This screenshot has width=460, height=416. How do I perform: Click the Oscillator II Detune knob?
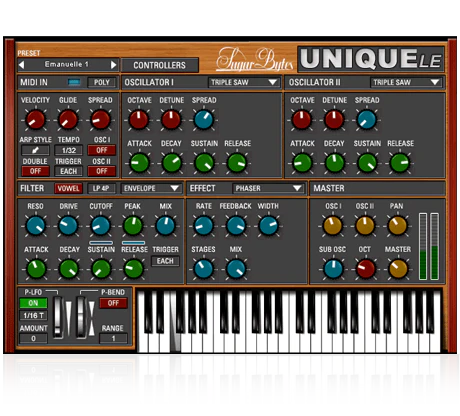click(x=334, y=119)
